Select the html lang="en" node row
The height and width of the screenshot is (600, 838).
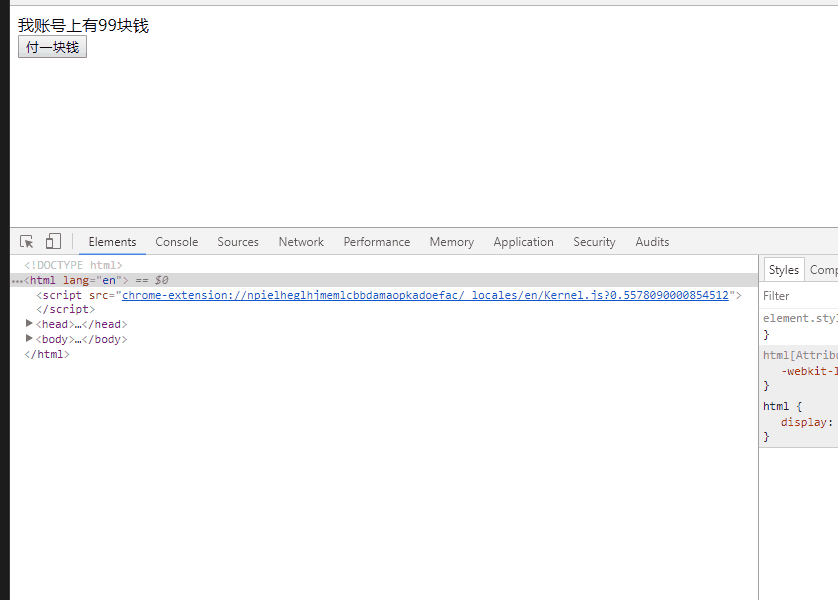pos(384,280)
